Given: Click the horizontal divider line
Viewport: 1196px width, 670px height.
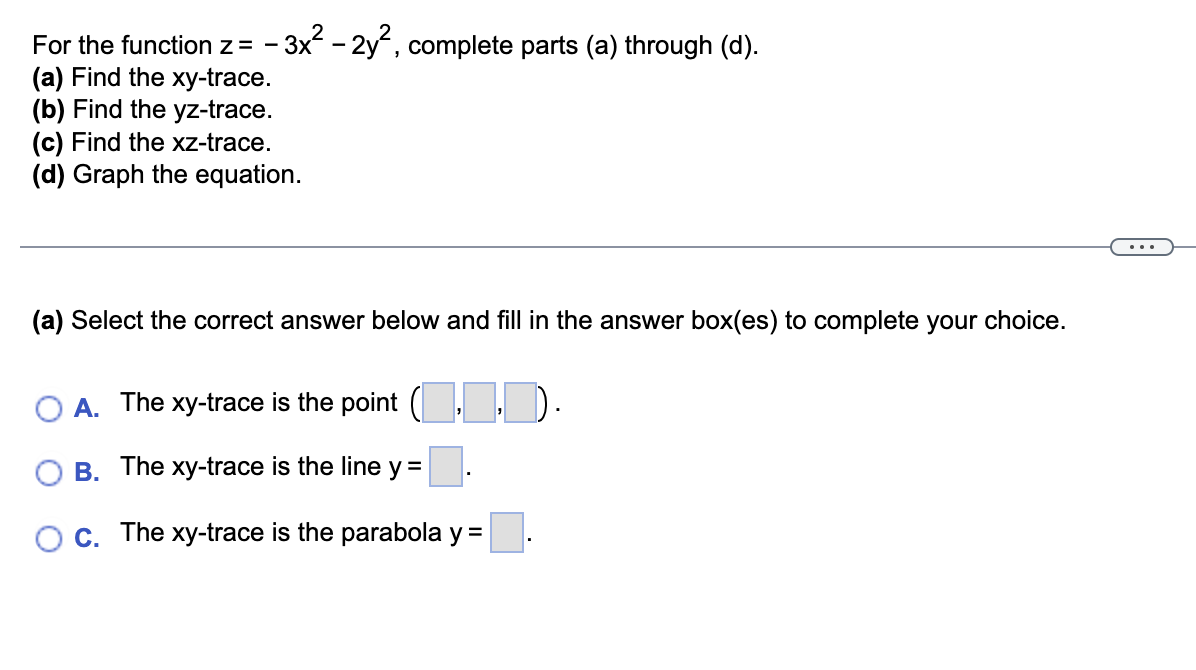Looking at the screenshot, I should [550, 246].
